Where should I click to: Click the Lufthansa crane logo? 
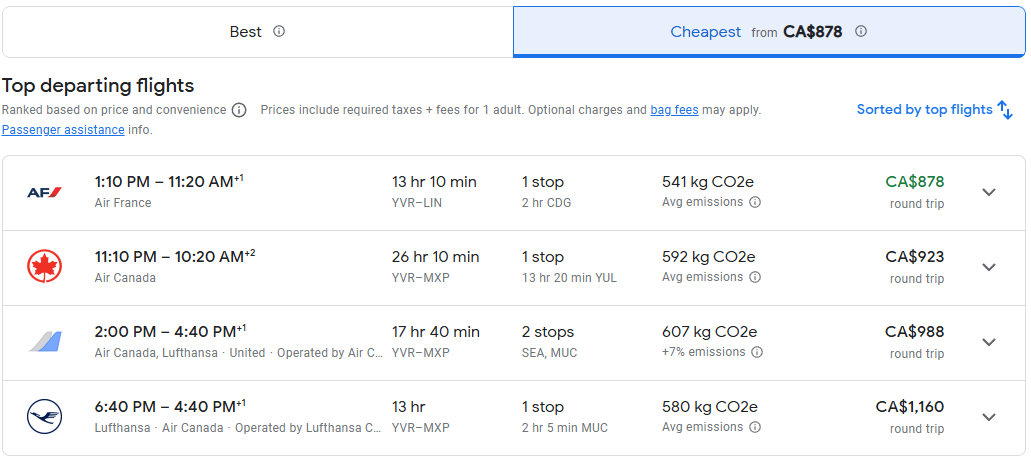pyautogui.click(x=44, y=417)
